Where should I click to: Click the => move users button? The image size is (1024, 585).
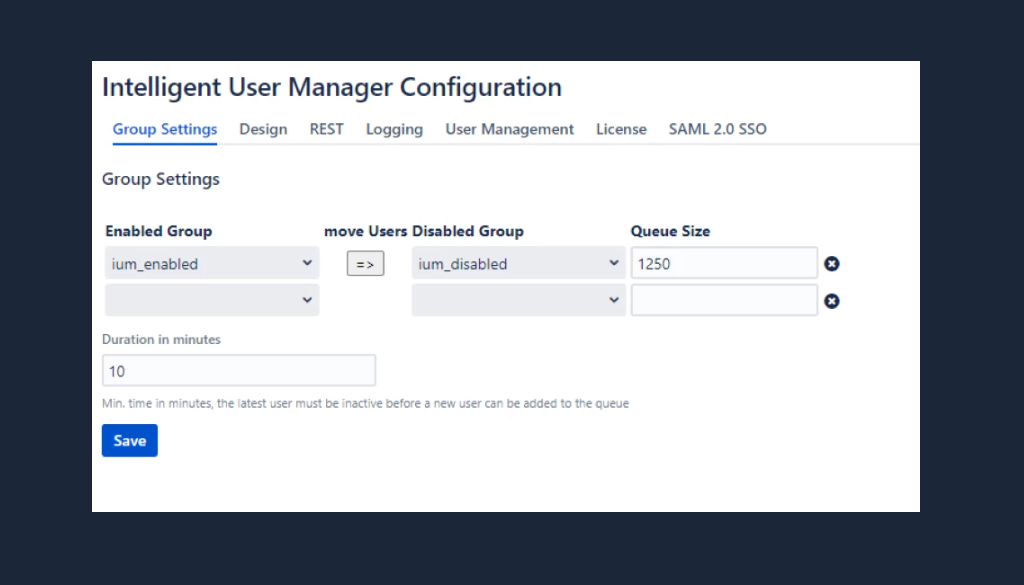(365, 264)
